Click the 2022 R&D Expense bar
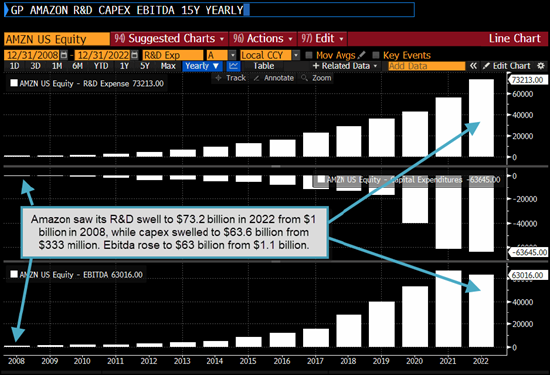 pos(481,118)
